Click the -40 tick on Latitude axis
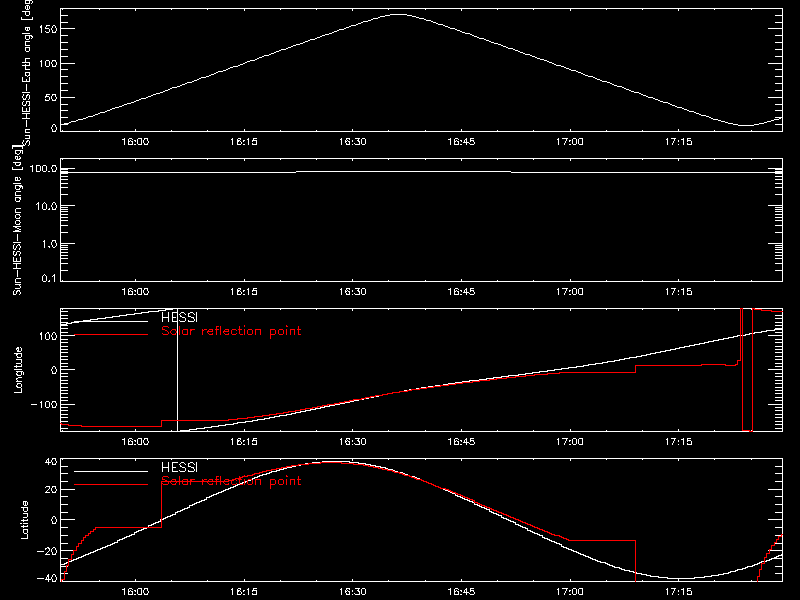 [47, 579]
